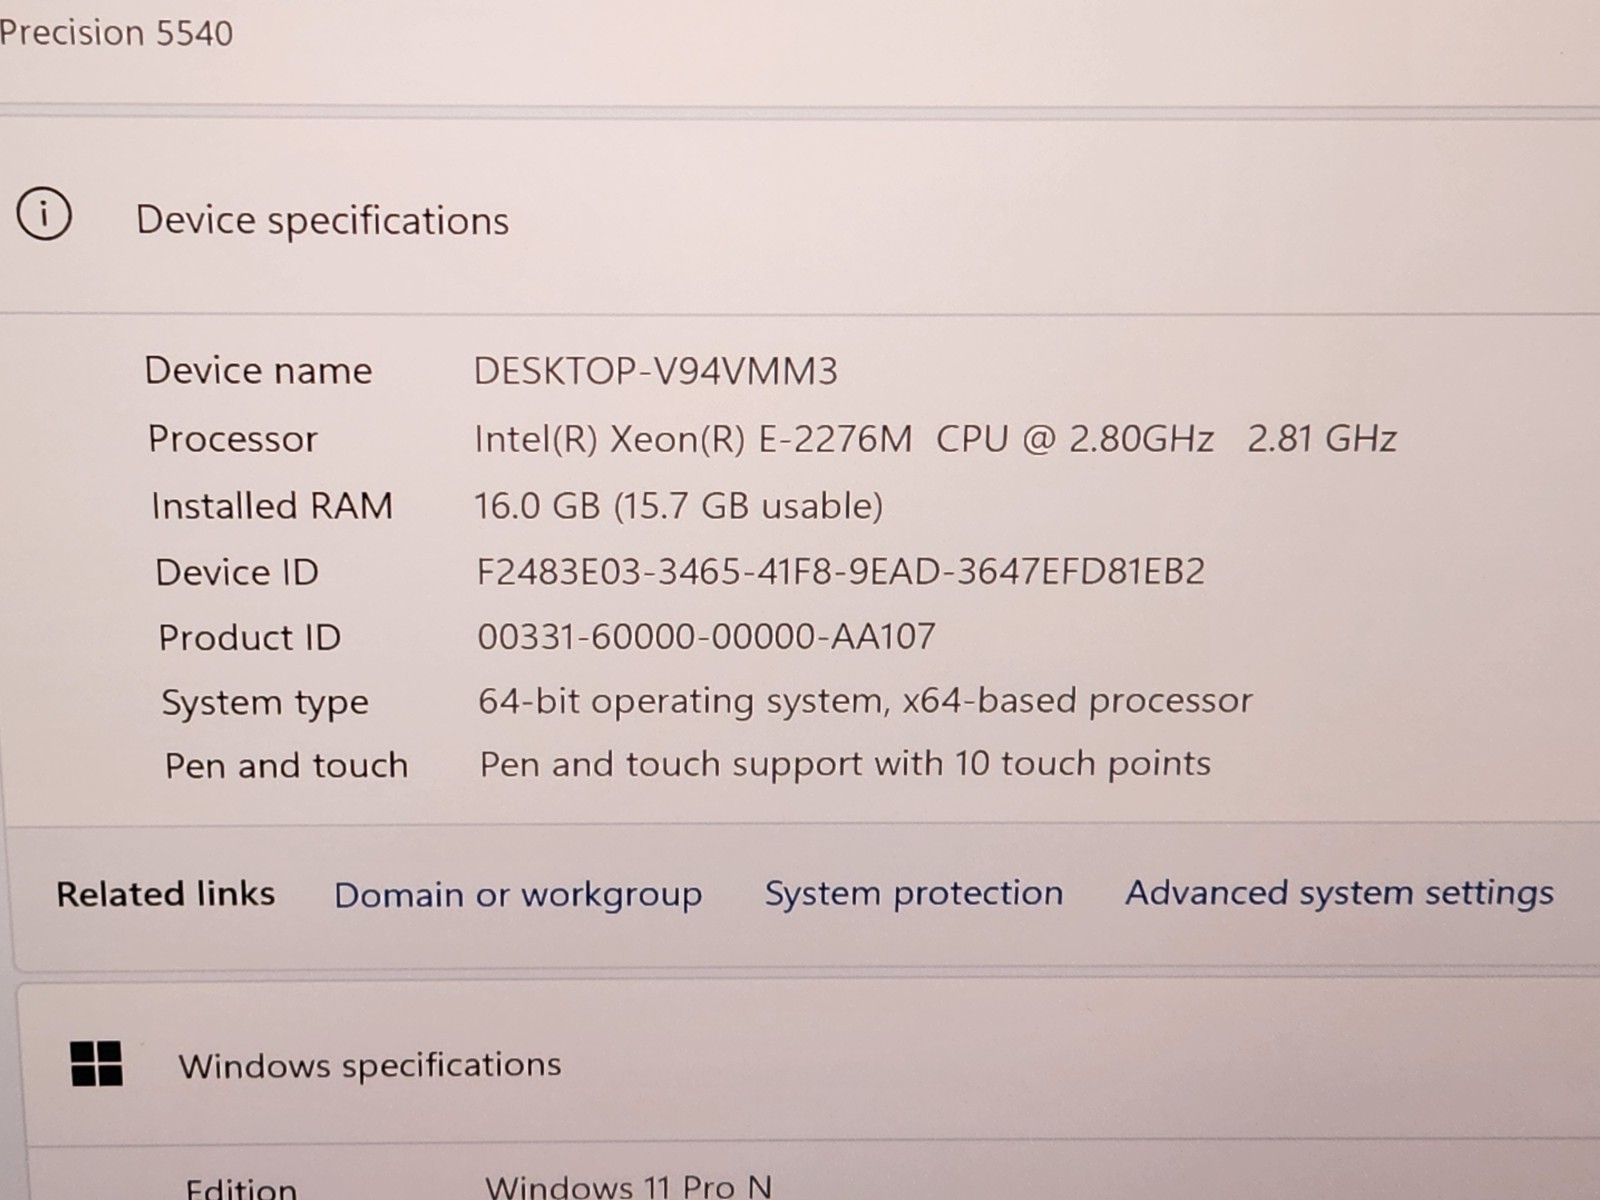1600x1200 pixels.
Task: Select the Intel(R) Xeon(R) E-2276M processor value
Action: coord(935,438)
